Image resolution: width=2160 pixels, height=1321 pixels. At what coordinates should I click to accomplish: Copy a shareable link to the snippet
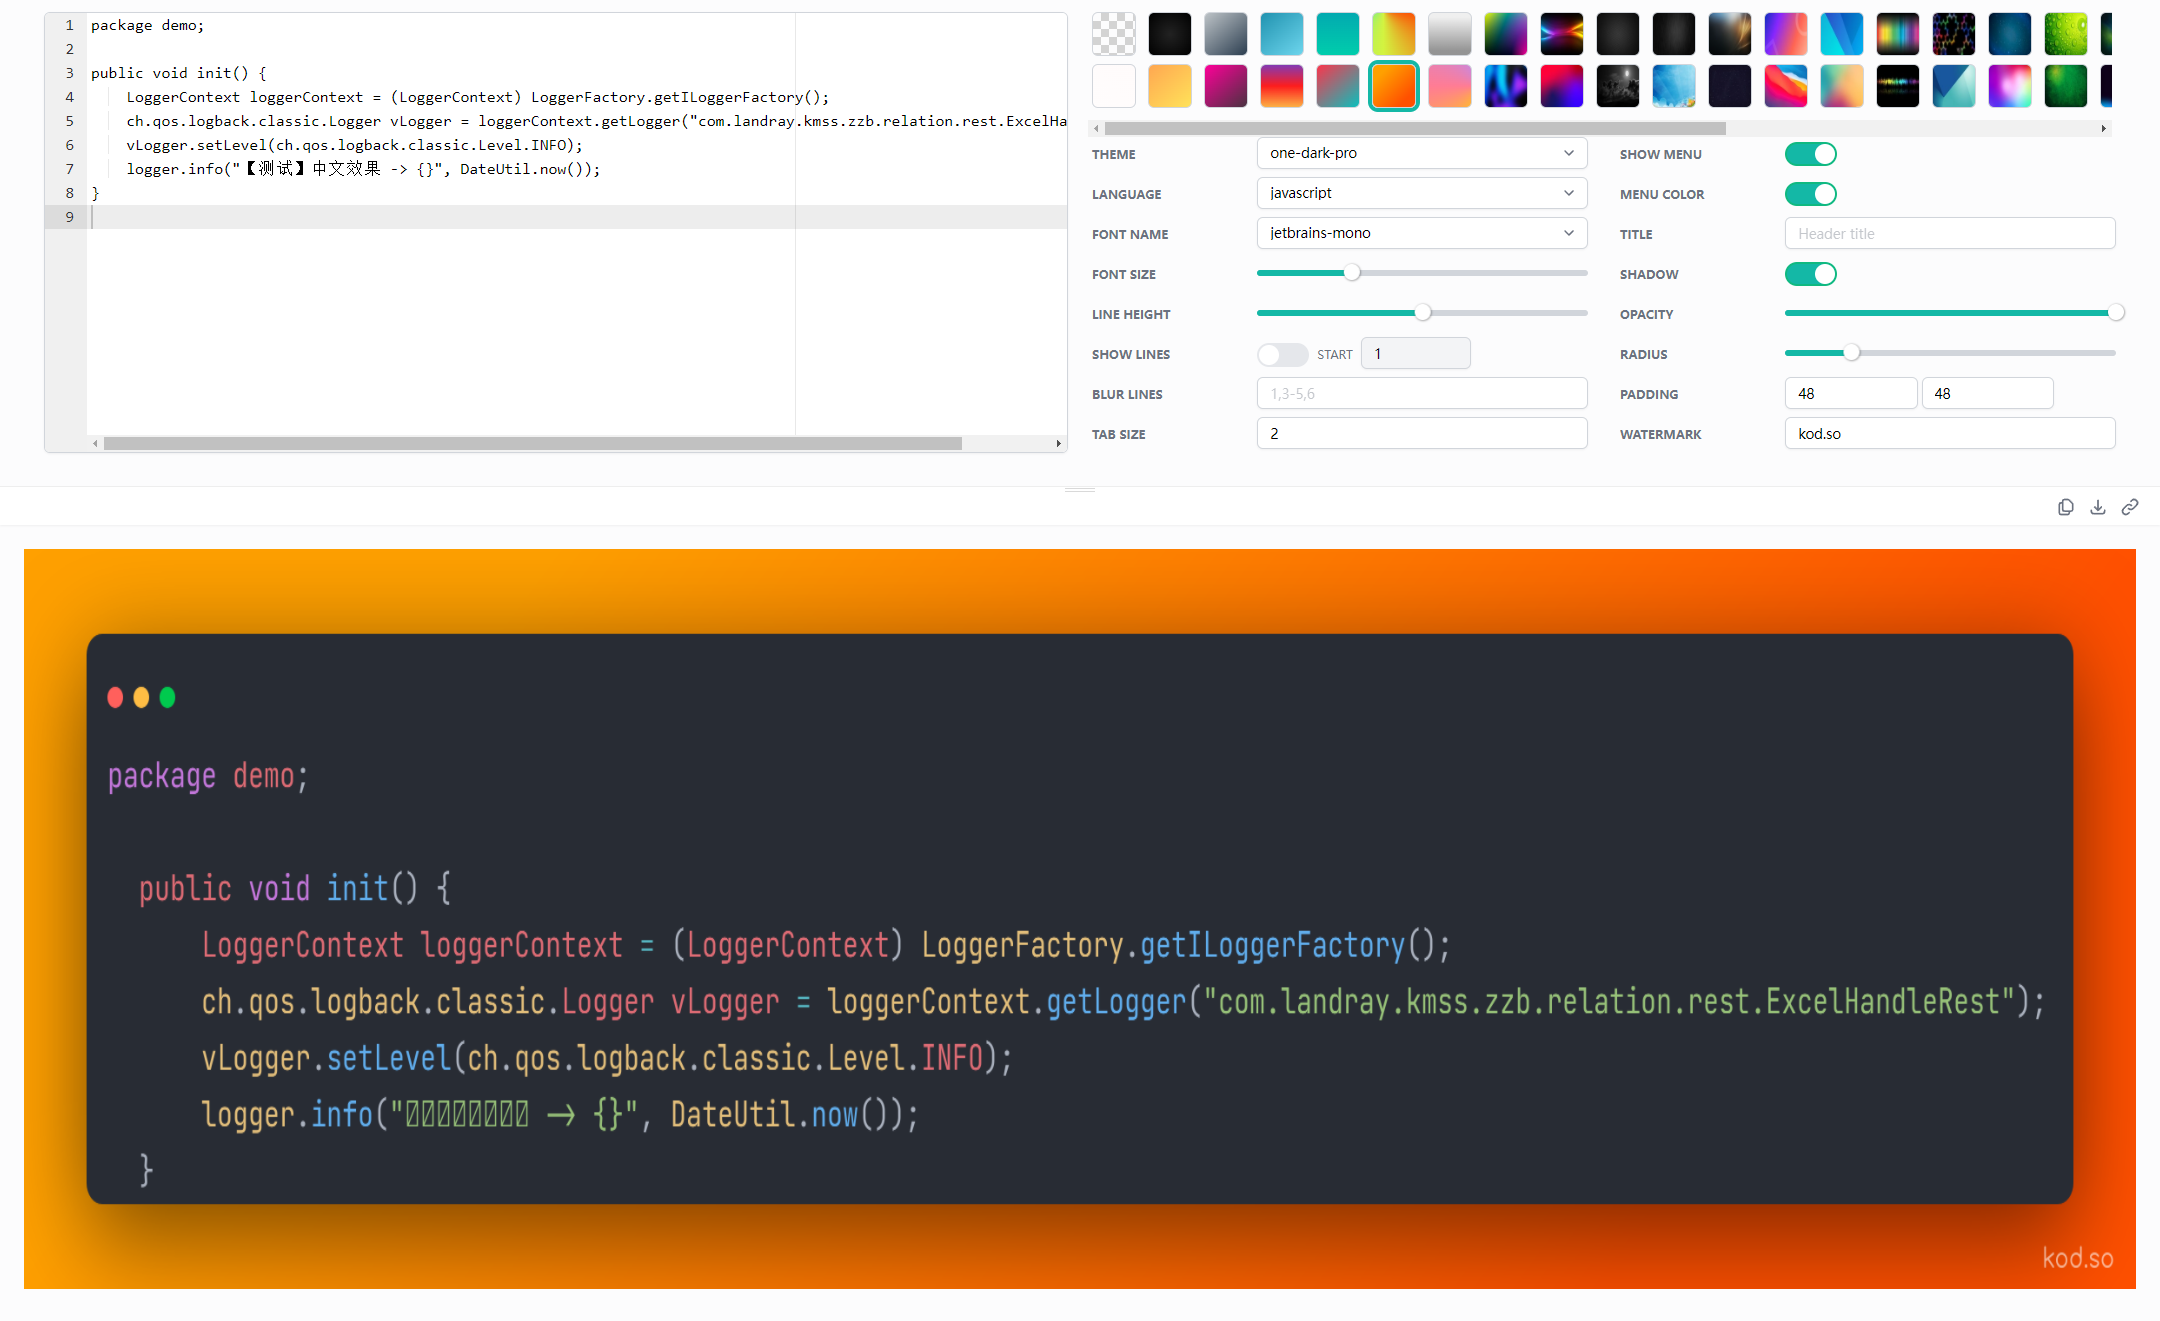pyautogui.click(x=2129, y=507)
